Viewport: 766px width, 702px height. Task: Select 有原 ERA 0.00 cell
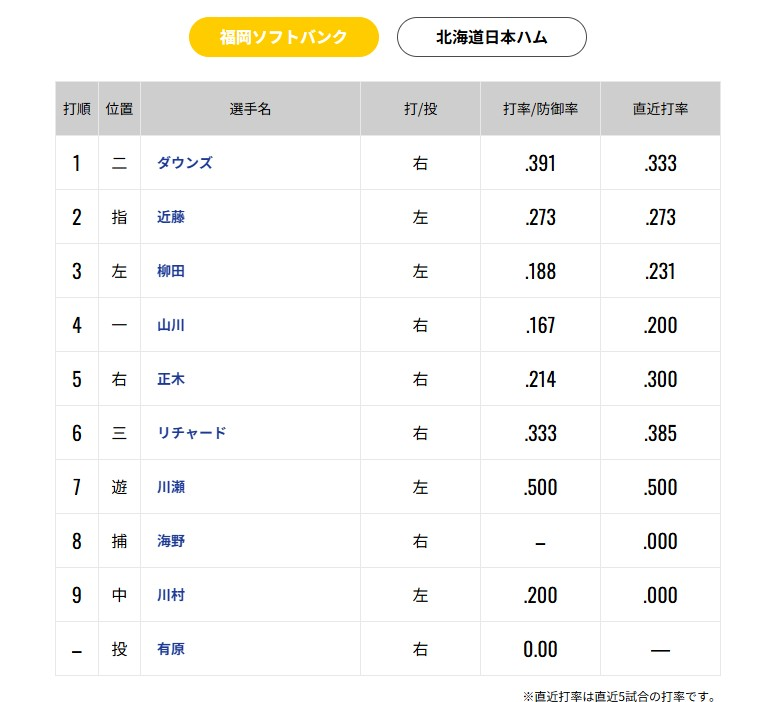click(x=540, y=649)
